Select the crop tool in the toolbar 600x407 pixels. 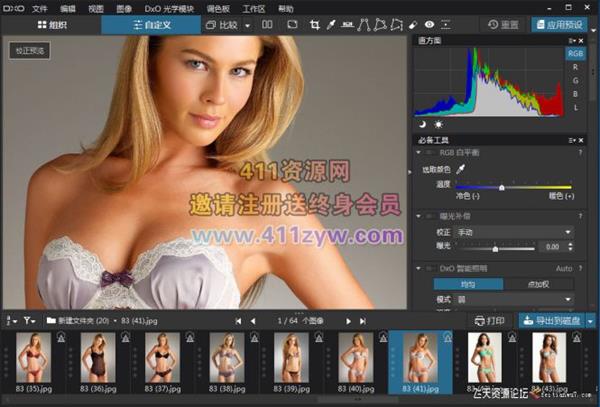315,23
